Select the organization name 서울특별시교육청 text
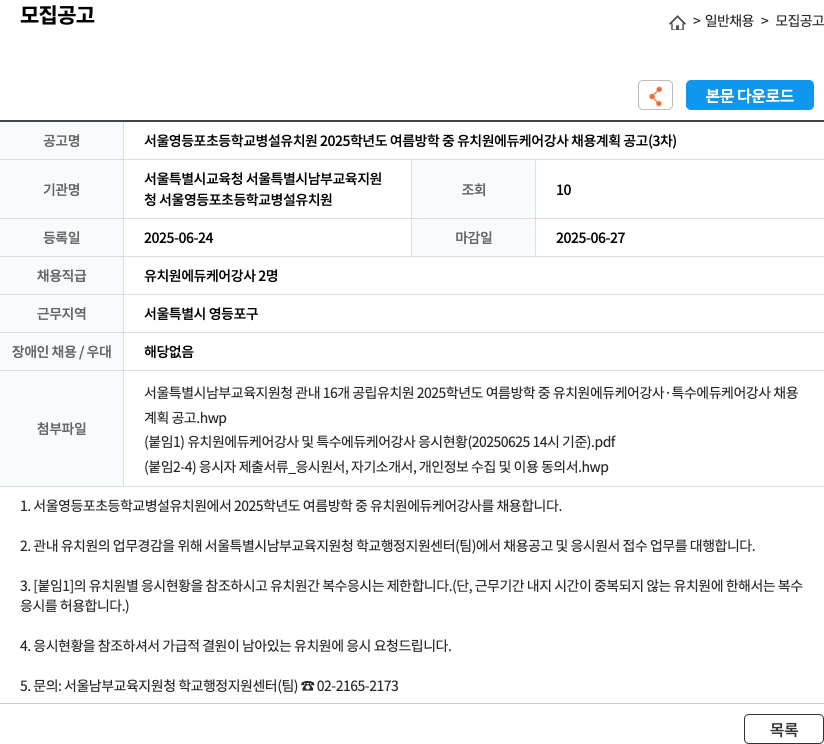 (x=263, y=189)
